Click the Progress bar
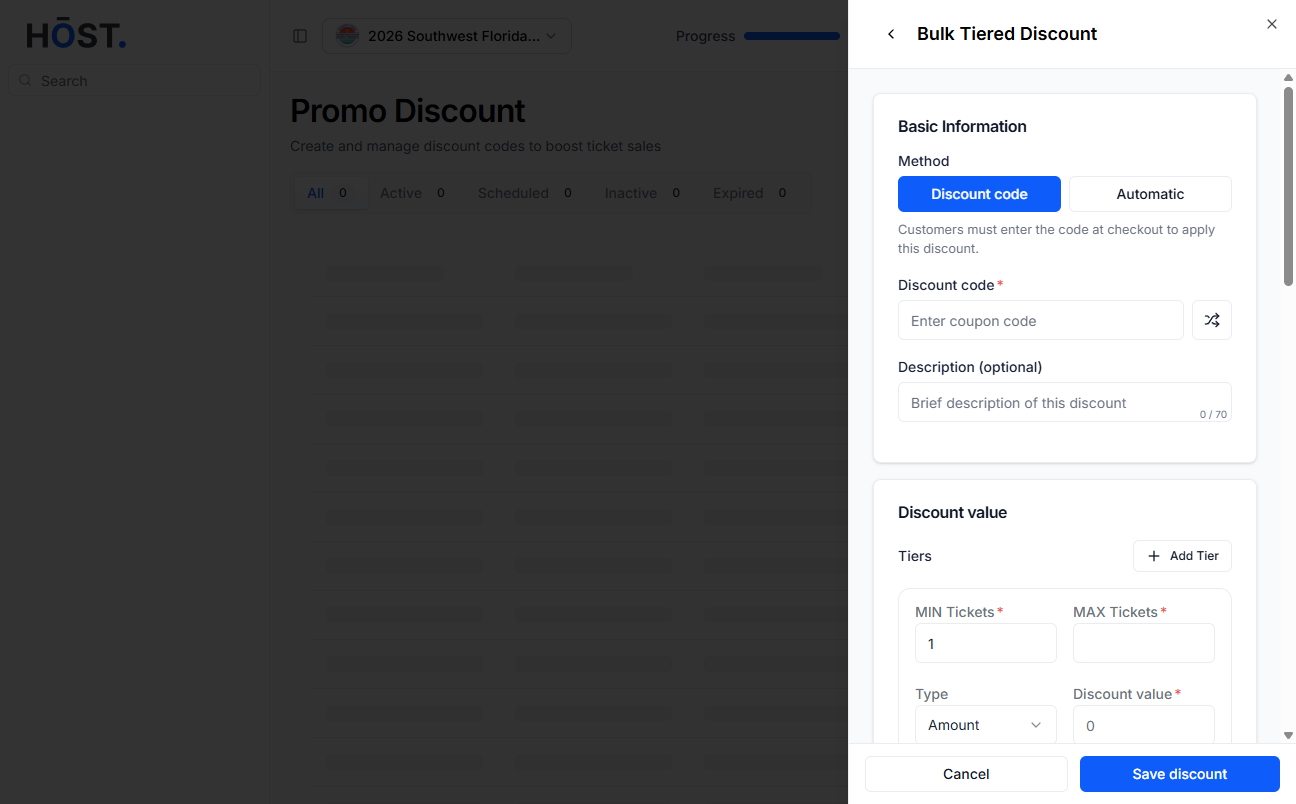Image resolution: width=1296 pixels, height=804 pixels. click(x=792, y=36)
